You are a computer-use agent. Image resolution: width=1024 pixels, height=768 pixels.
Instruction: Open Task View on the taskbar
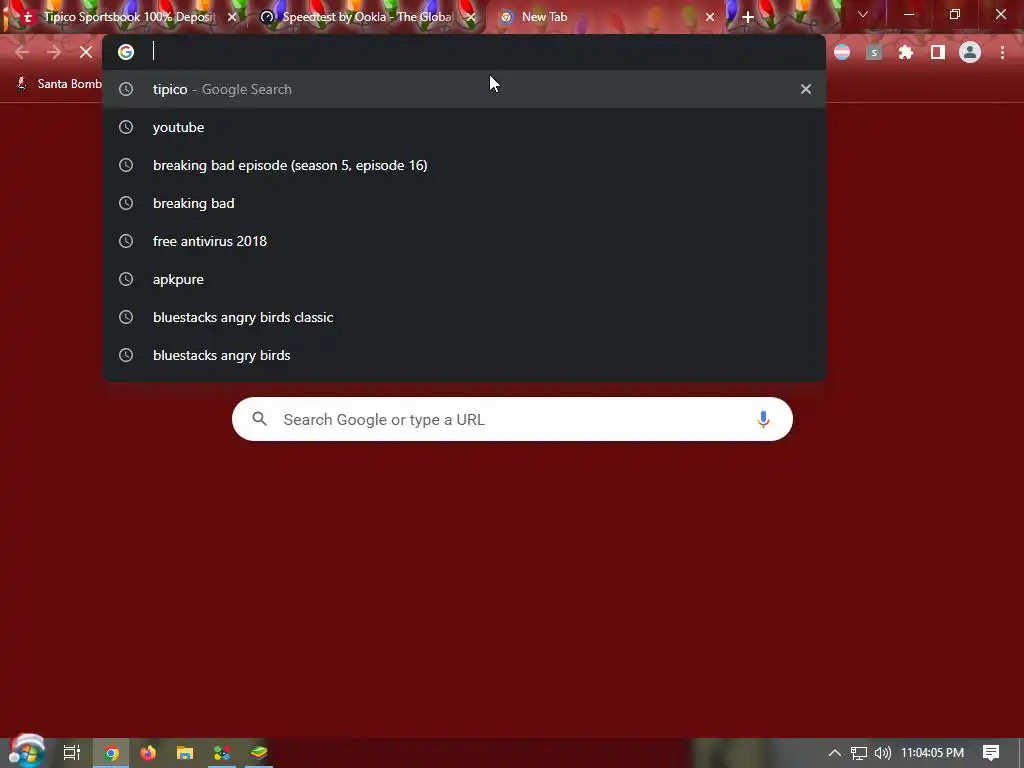tap(71, 753)
